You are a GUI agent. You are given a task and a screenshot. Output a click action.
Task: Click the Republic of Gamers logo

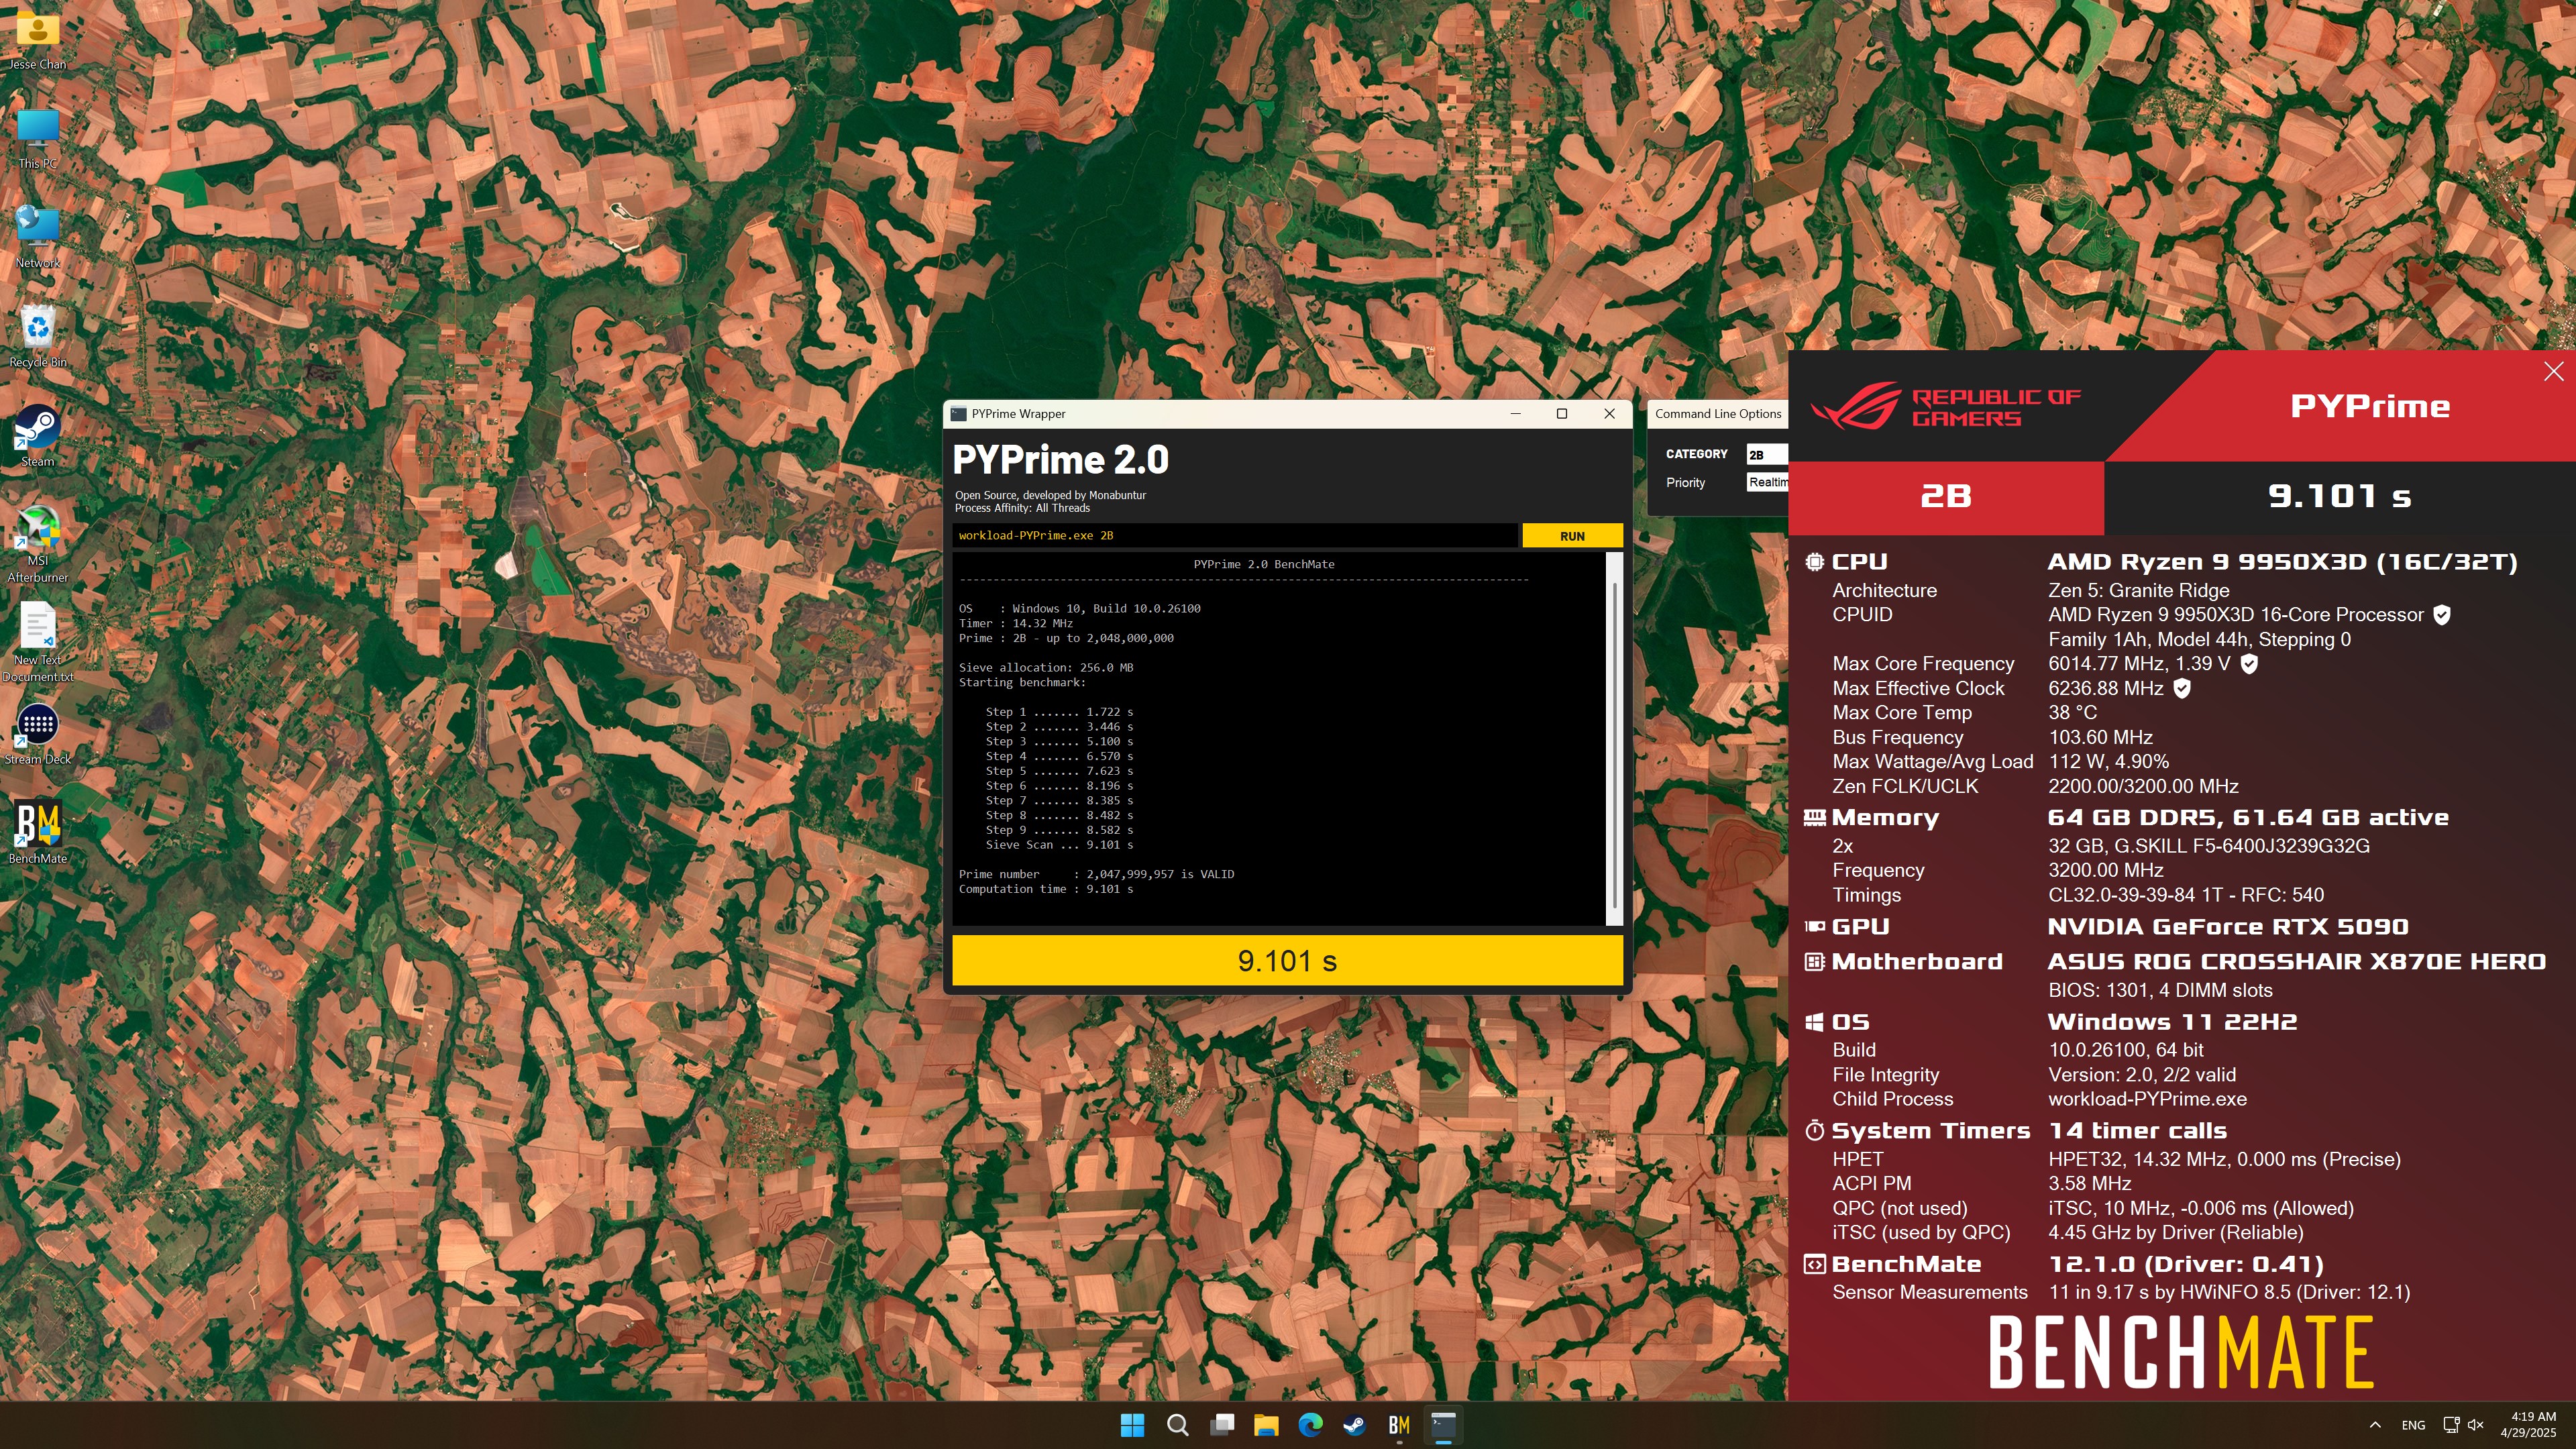(x=1945, y=406)
